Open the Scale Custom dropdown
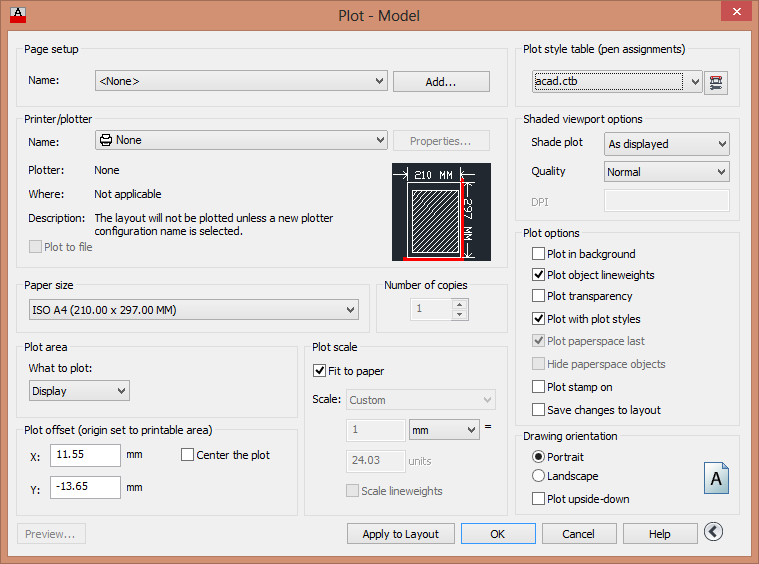Viewport: 759px width, 564px height. click(x=421, y=400)
